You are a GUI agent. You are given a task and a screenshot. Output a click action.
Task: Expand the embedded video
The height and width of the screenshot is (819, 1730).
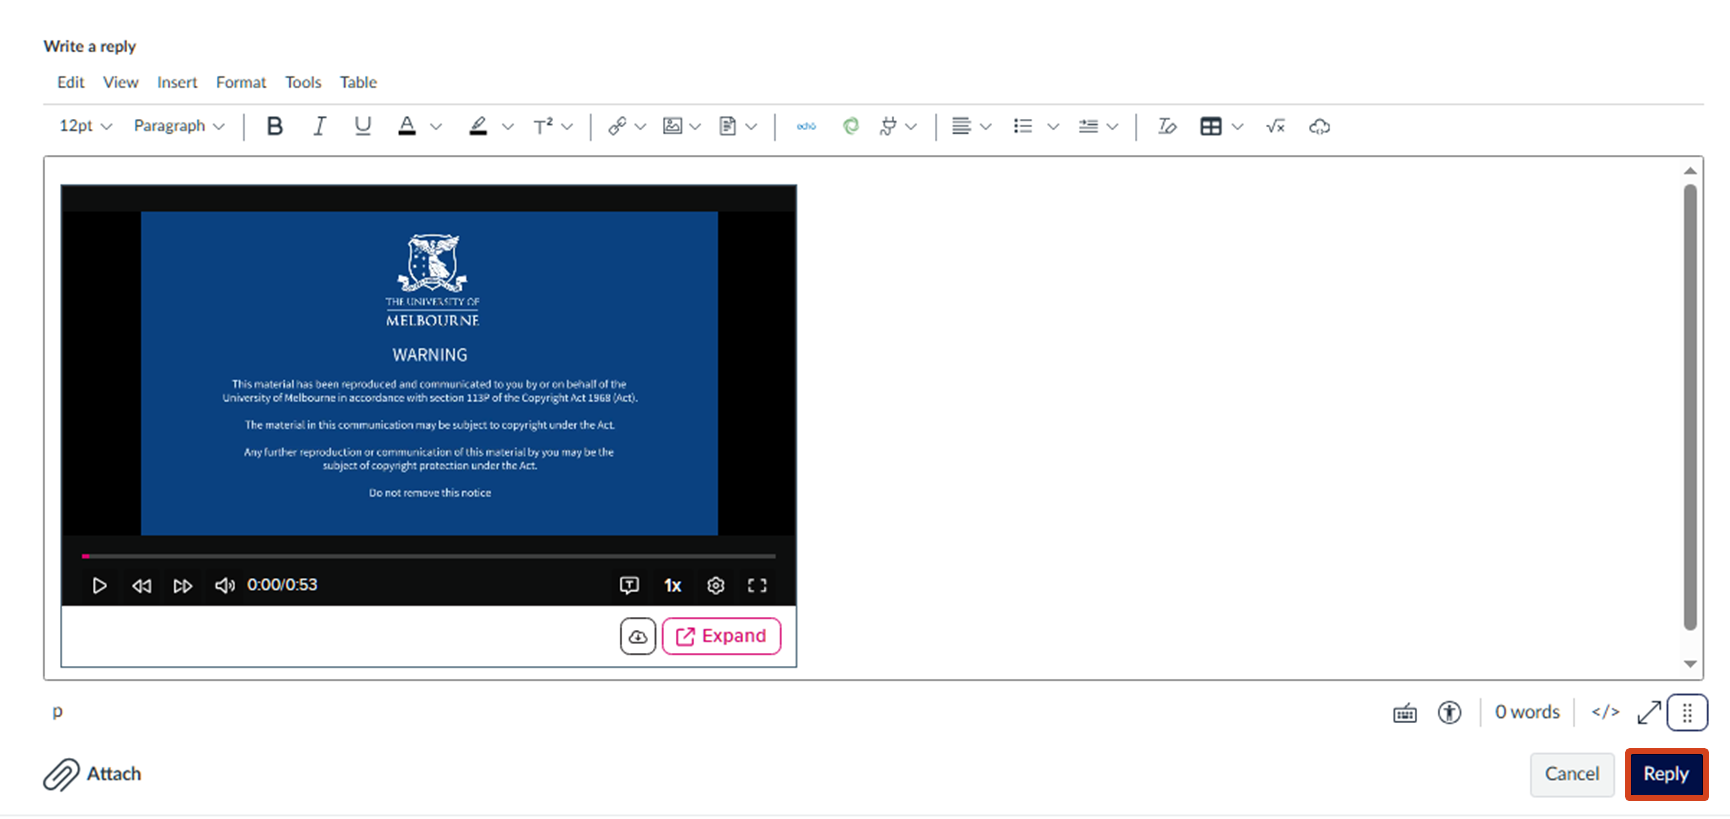pos(721,636)
